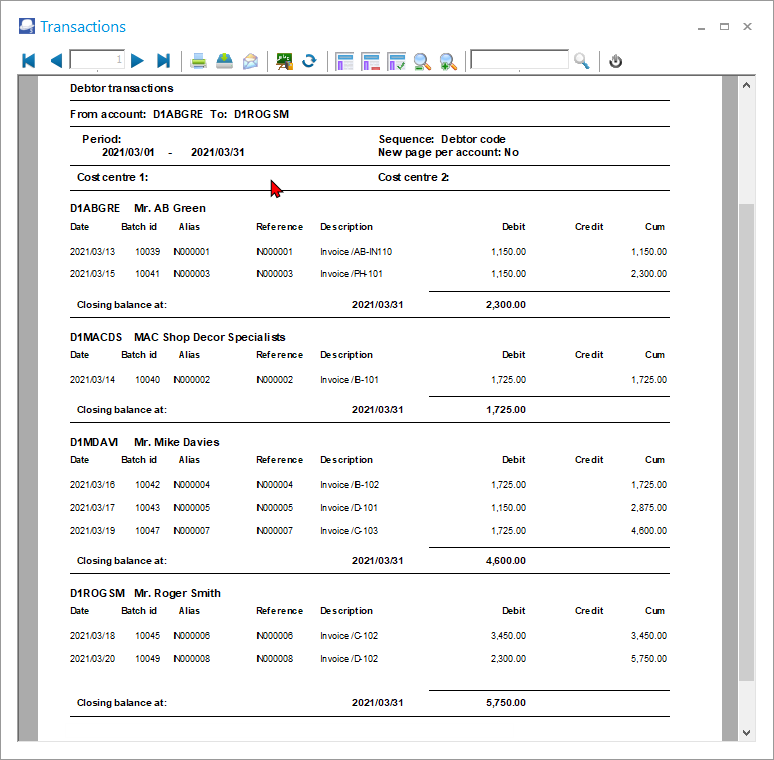Go to the previous report page
The height and width of the screenshot is (760, 774).
56,61
